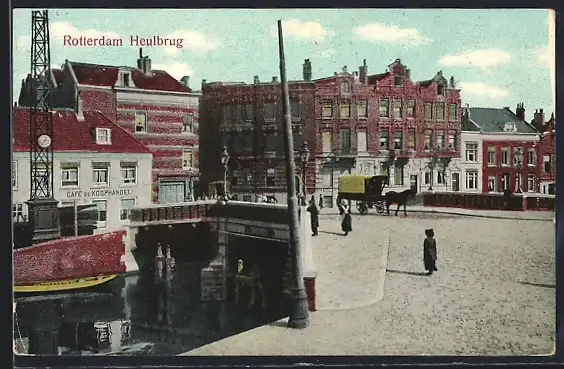Viewport: 564px width, 369px height.
Task: Select the yellow horse-drawn covered wagon
Action: (361, 193)
